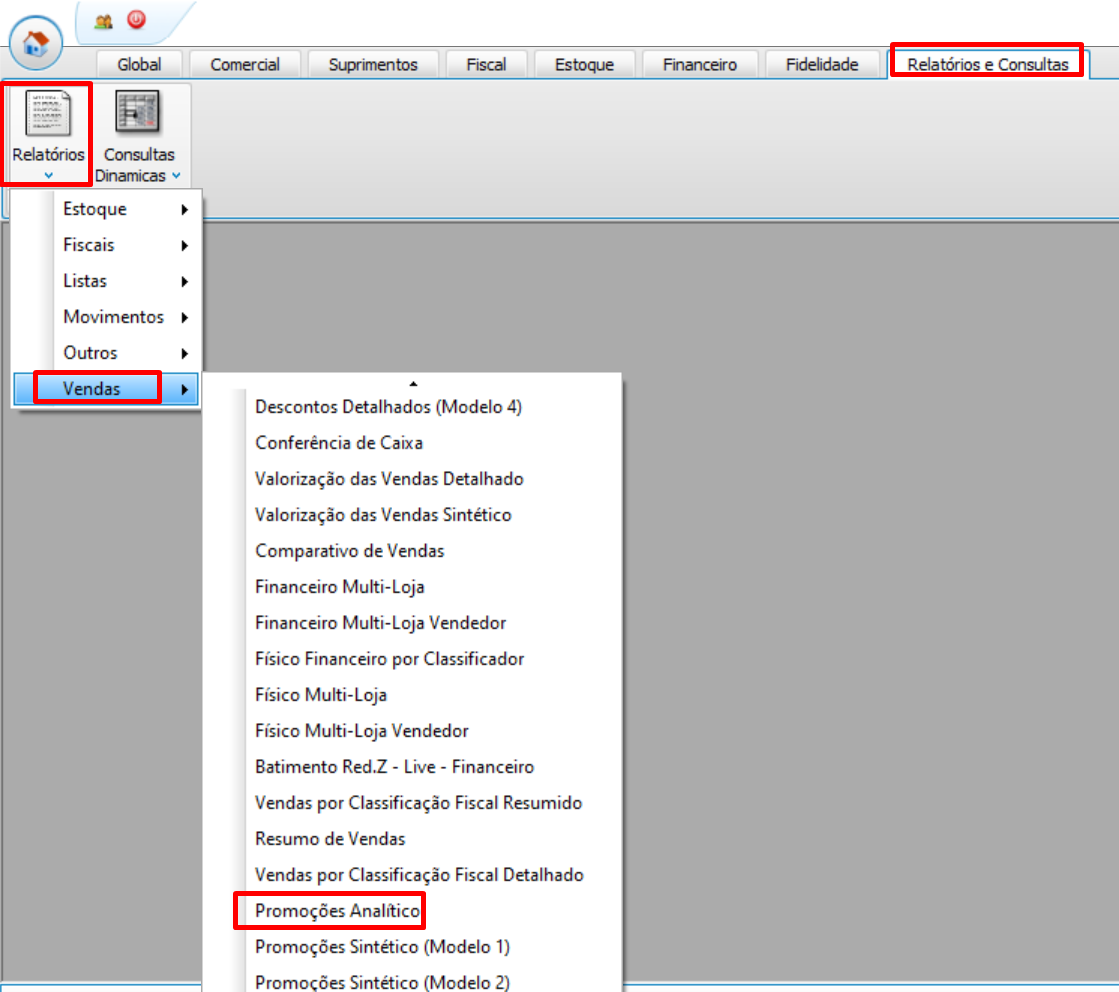Select Físico Multi-Loja Vendedor
Screen dimensions: 1119x992
coord(362,731)
